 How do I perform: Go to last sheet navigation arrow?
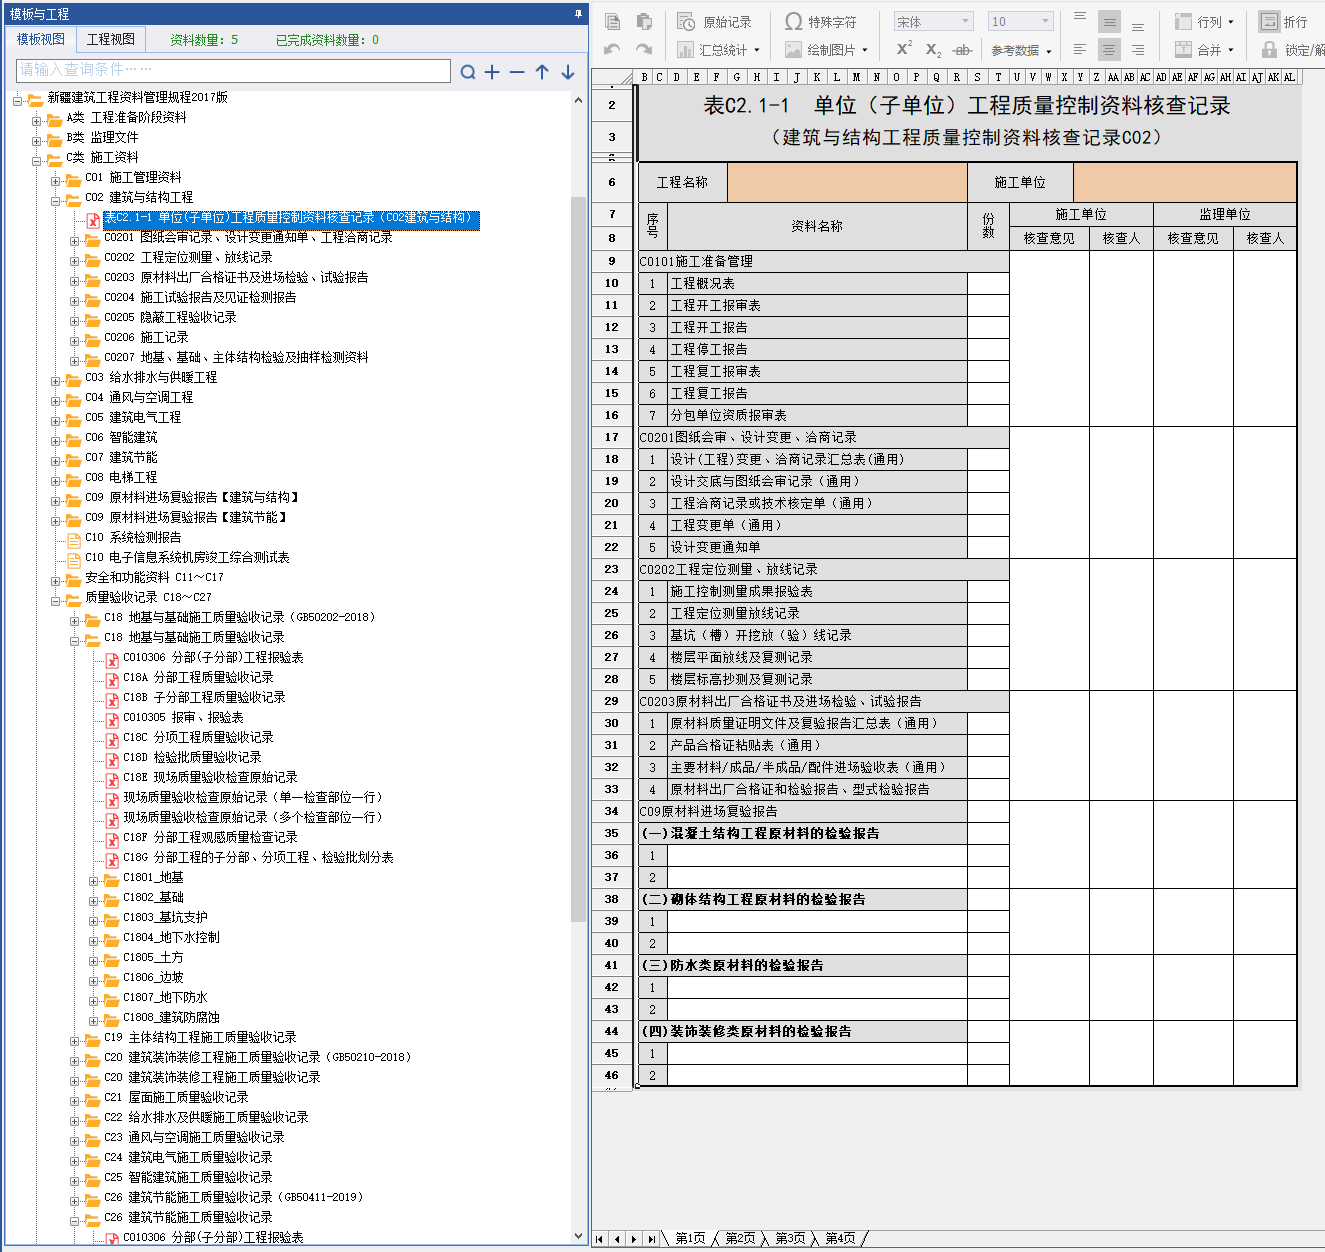click(652, 1239)
